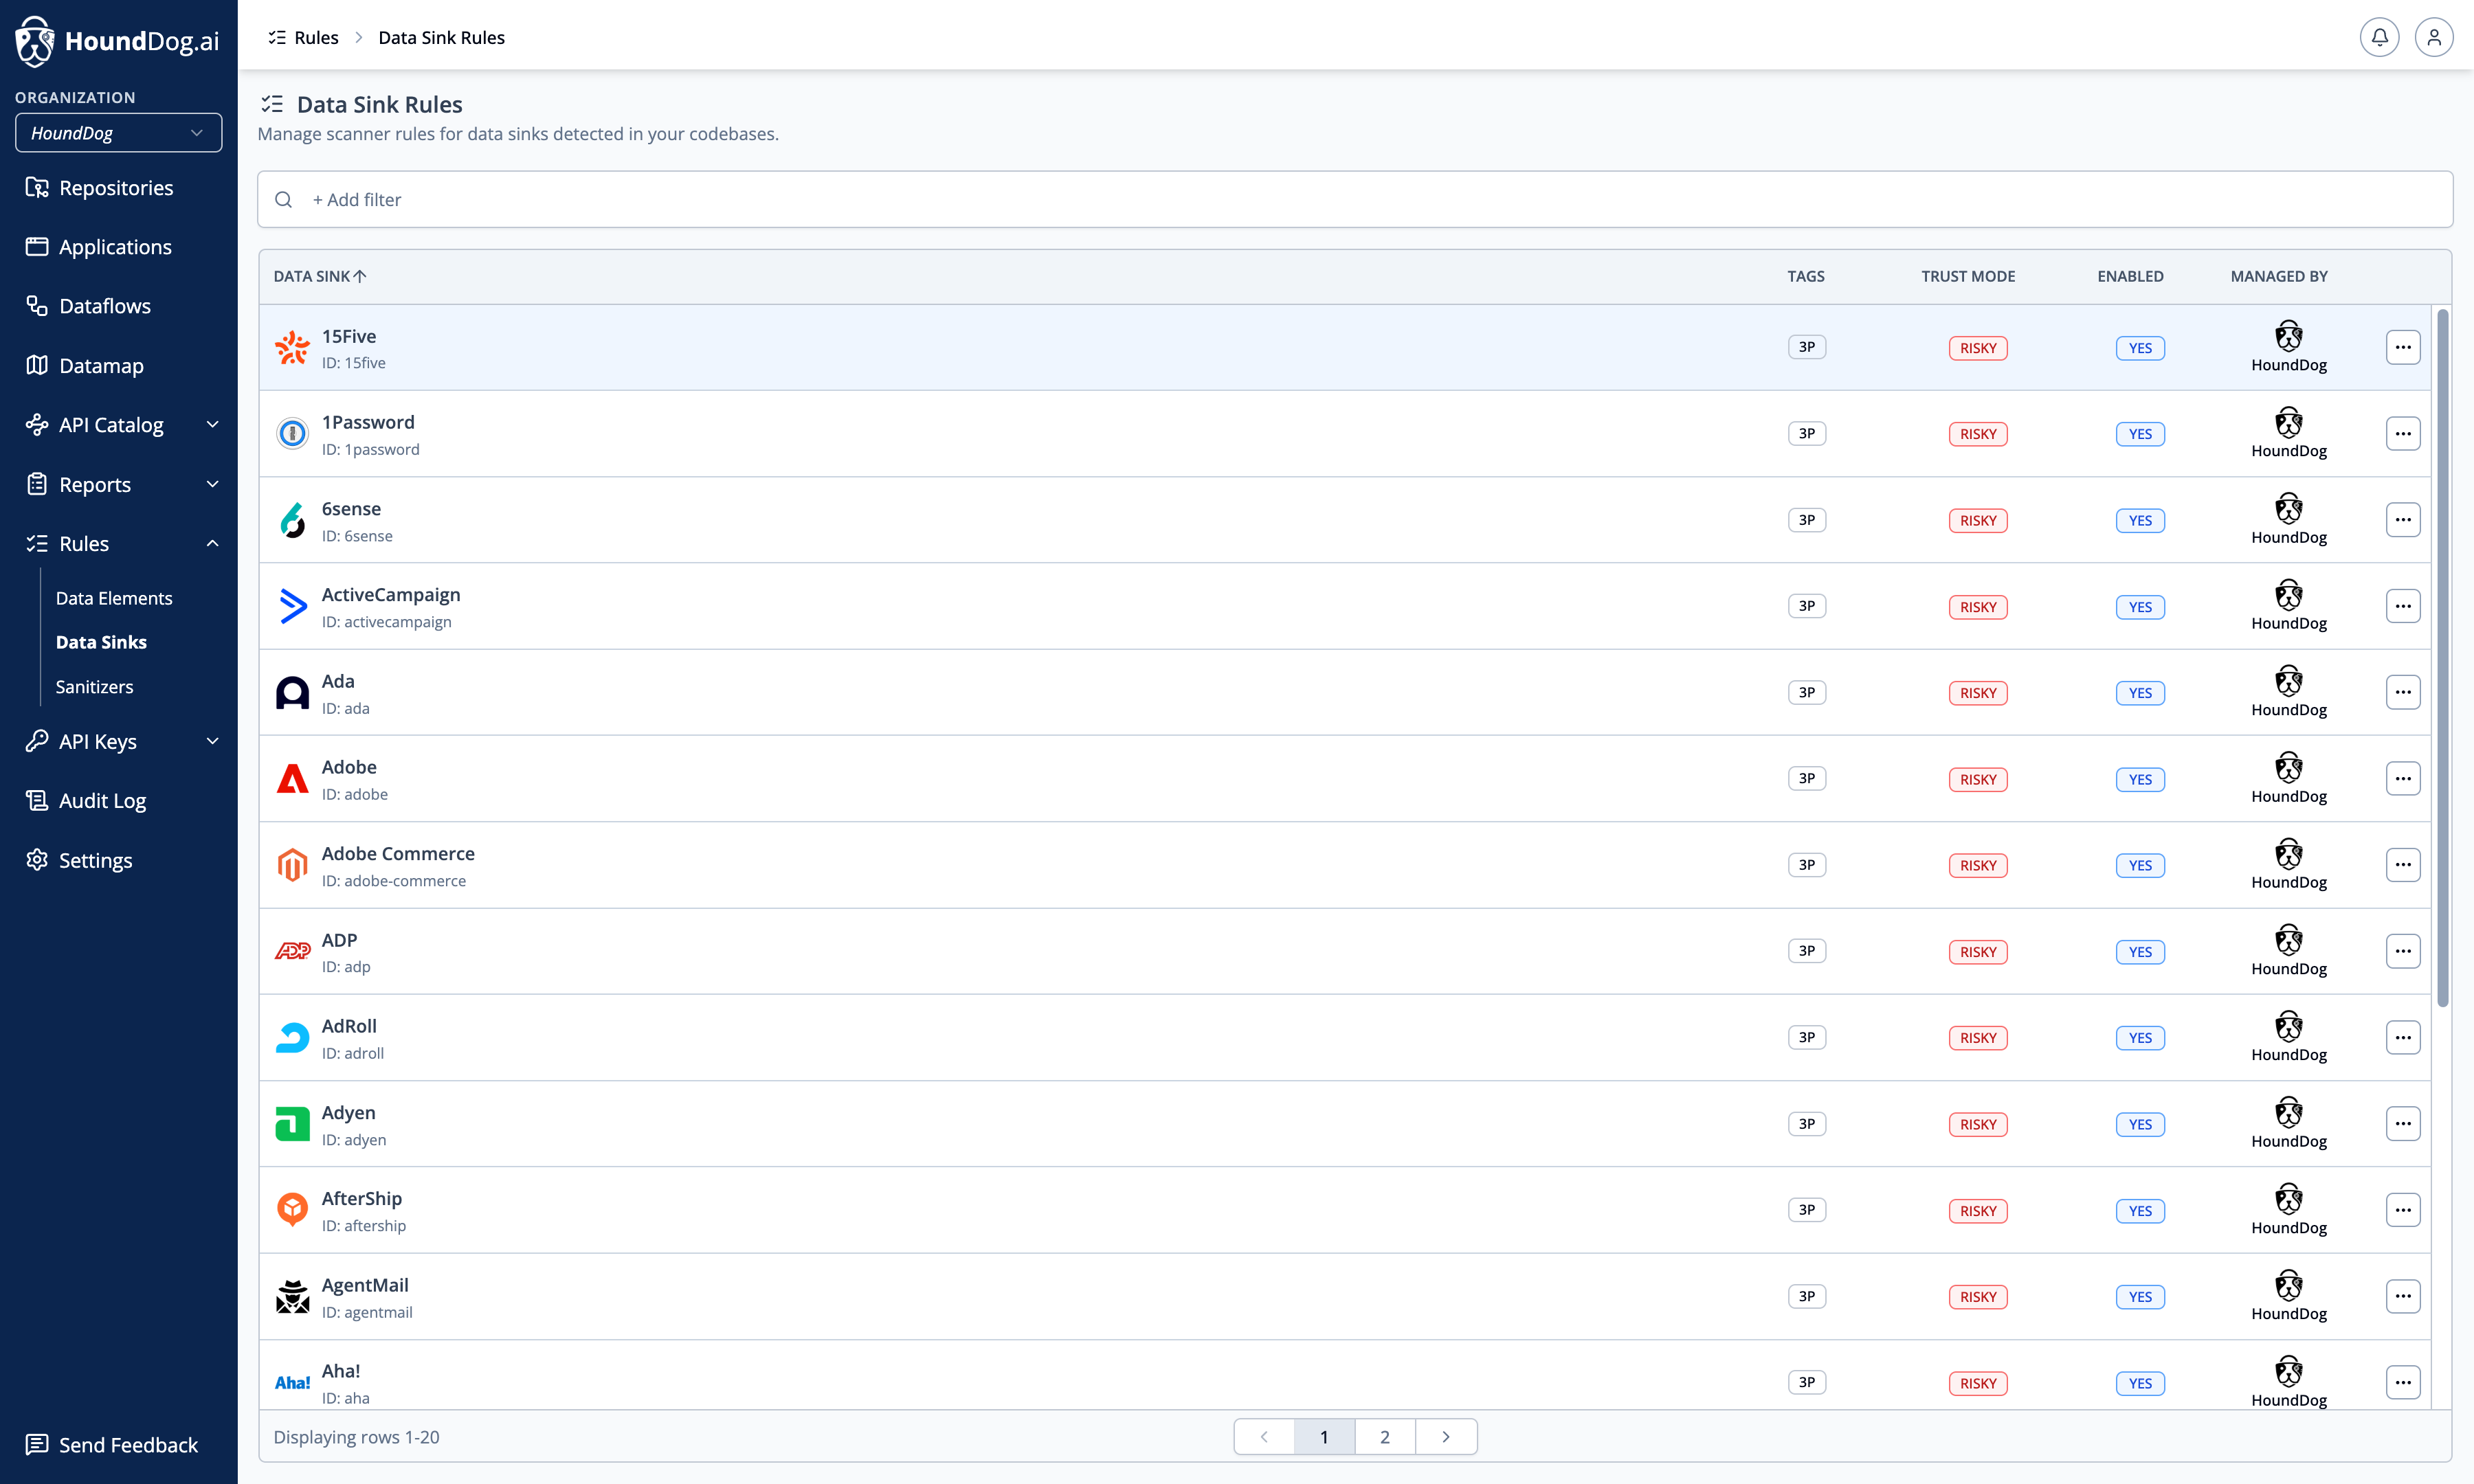Click the Add filter search field
Screen dimensions: 2474x1484
(x=1355, y=200)
